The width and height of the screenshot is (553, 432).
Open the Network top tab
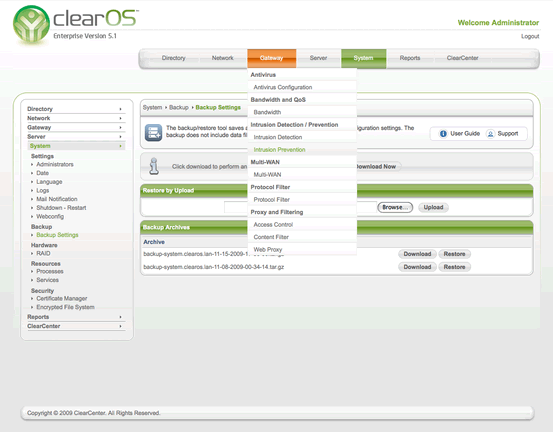click(x=223, y=58)
